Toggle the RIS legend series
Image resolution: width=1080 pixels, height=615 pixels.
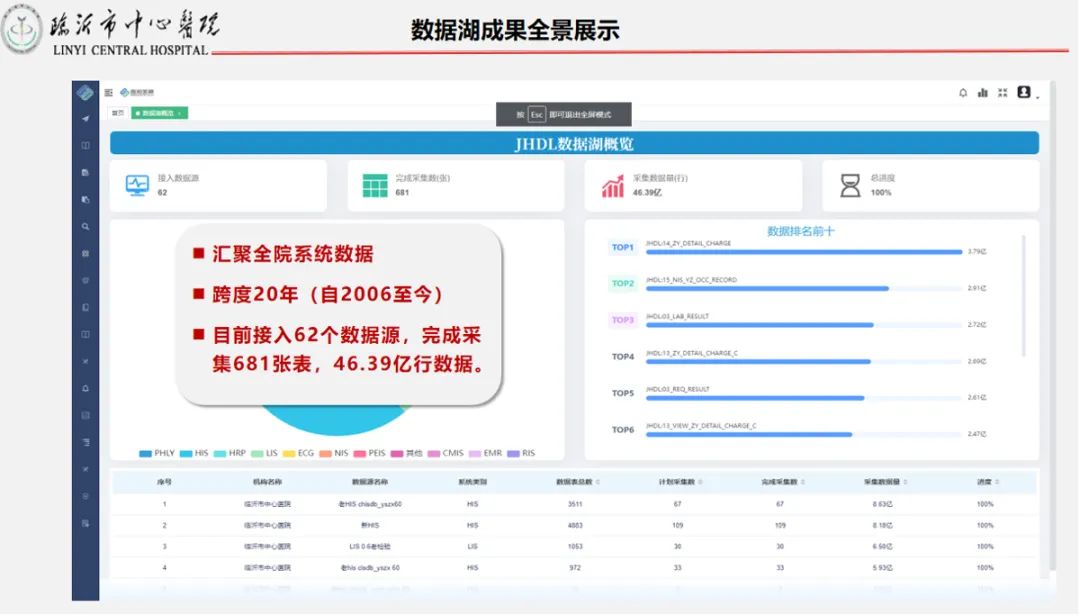(x=521, y=453)
